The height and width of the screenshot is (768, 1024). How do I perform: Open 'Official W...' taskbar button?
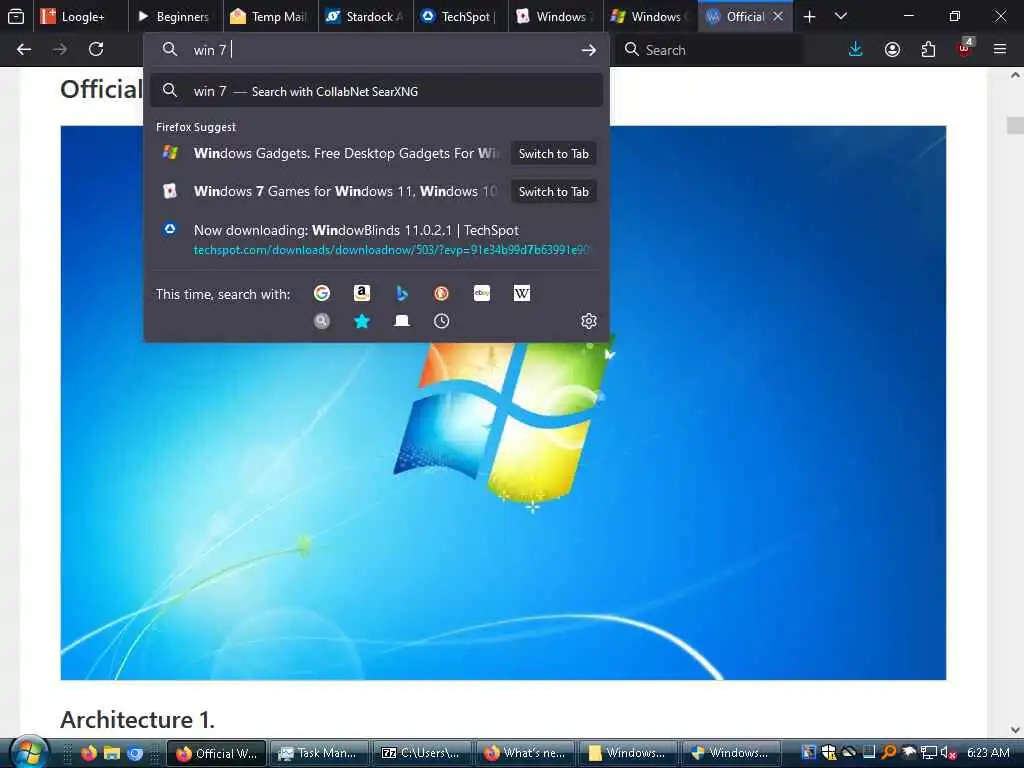pyautogui.click(x=217, y=753)
